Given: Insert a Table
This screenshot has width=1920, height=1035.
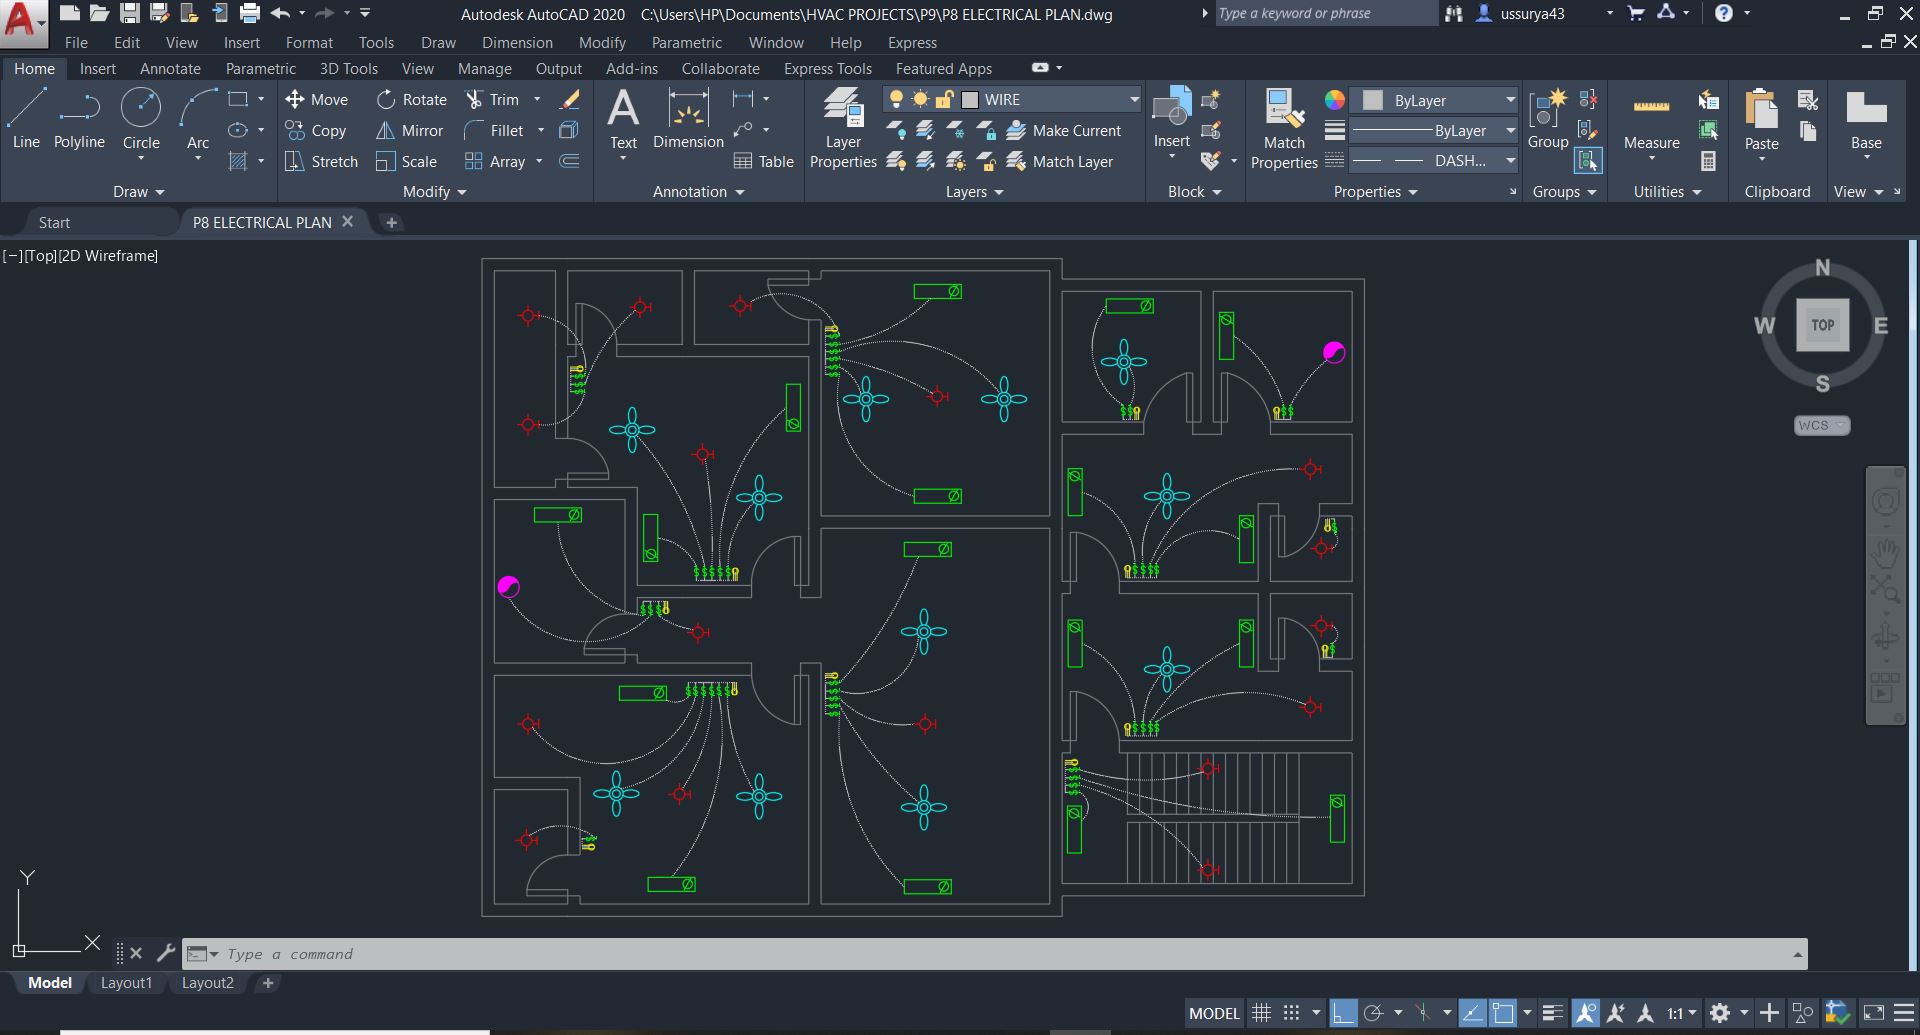Looking at the screenshot, I should (764, 162).
